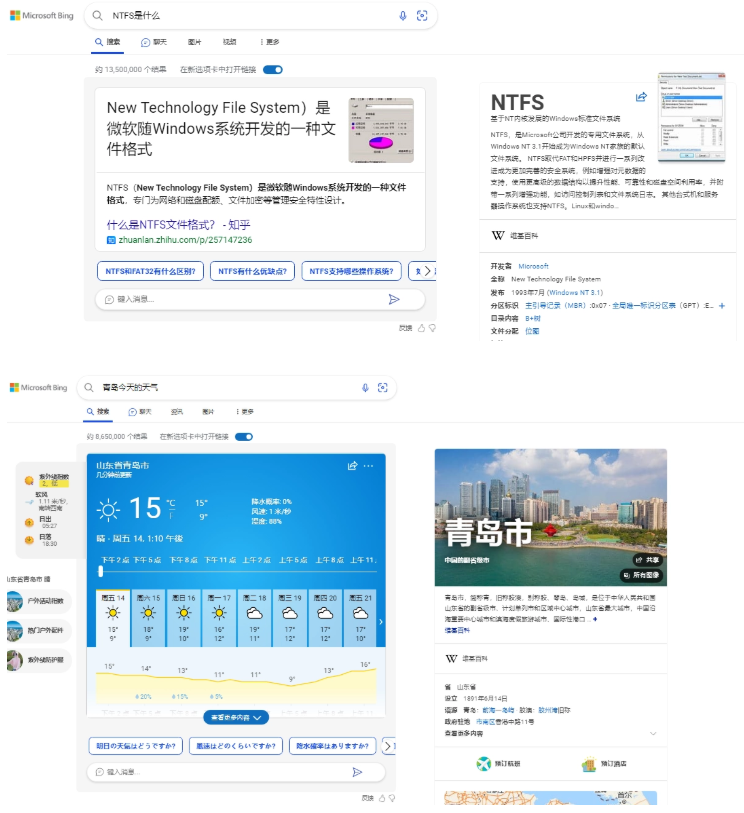The image size is (744, 813).
Task: Switch to the videos tab on the NTFS page
Action: tap(230, 42)
